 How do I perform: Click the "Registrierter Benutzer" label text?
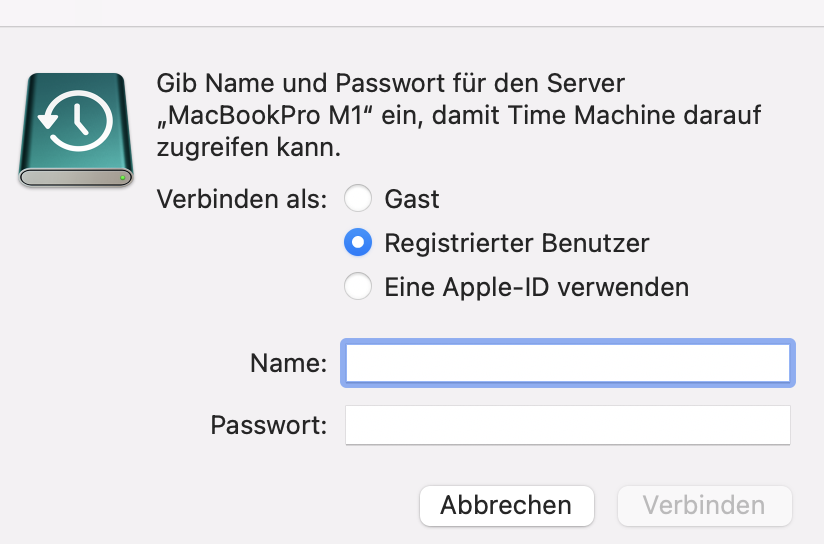(x=517, y=243)
